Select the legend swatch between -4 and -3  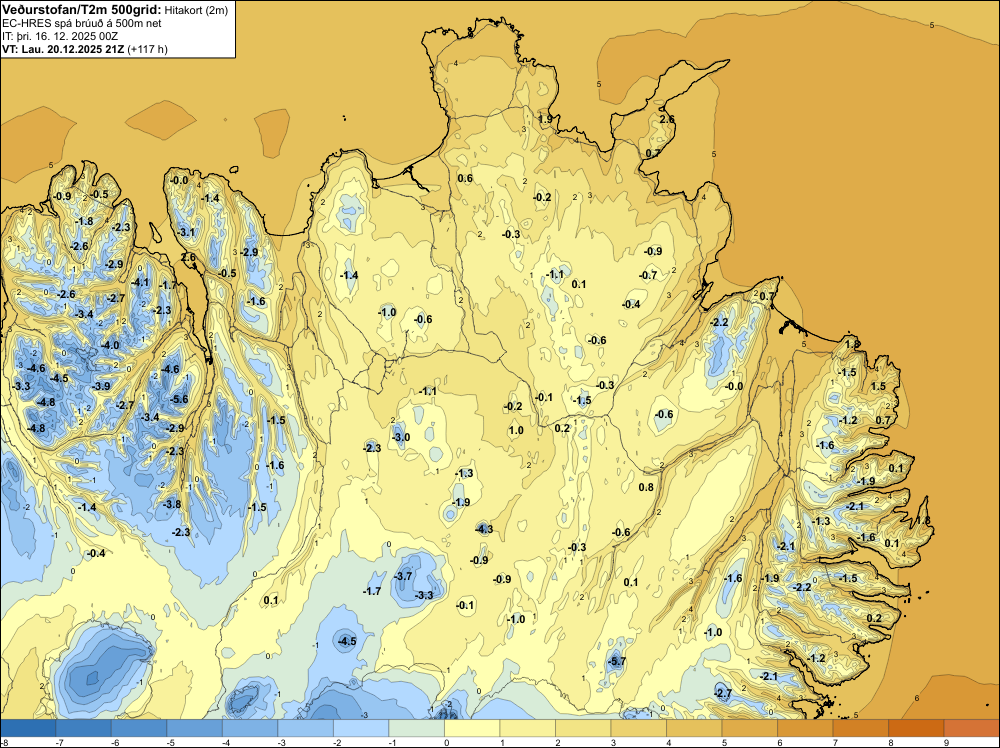pos(250,728)
